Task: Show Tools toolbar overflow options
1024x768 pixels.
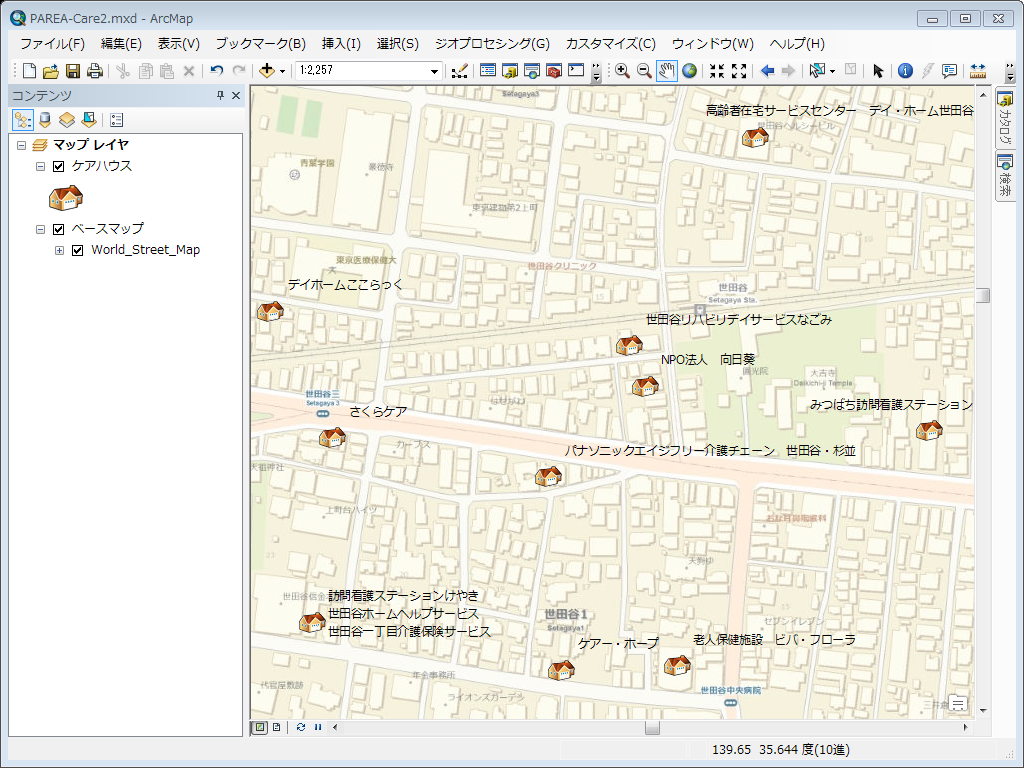Action: [x=1010, y=71]
